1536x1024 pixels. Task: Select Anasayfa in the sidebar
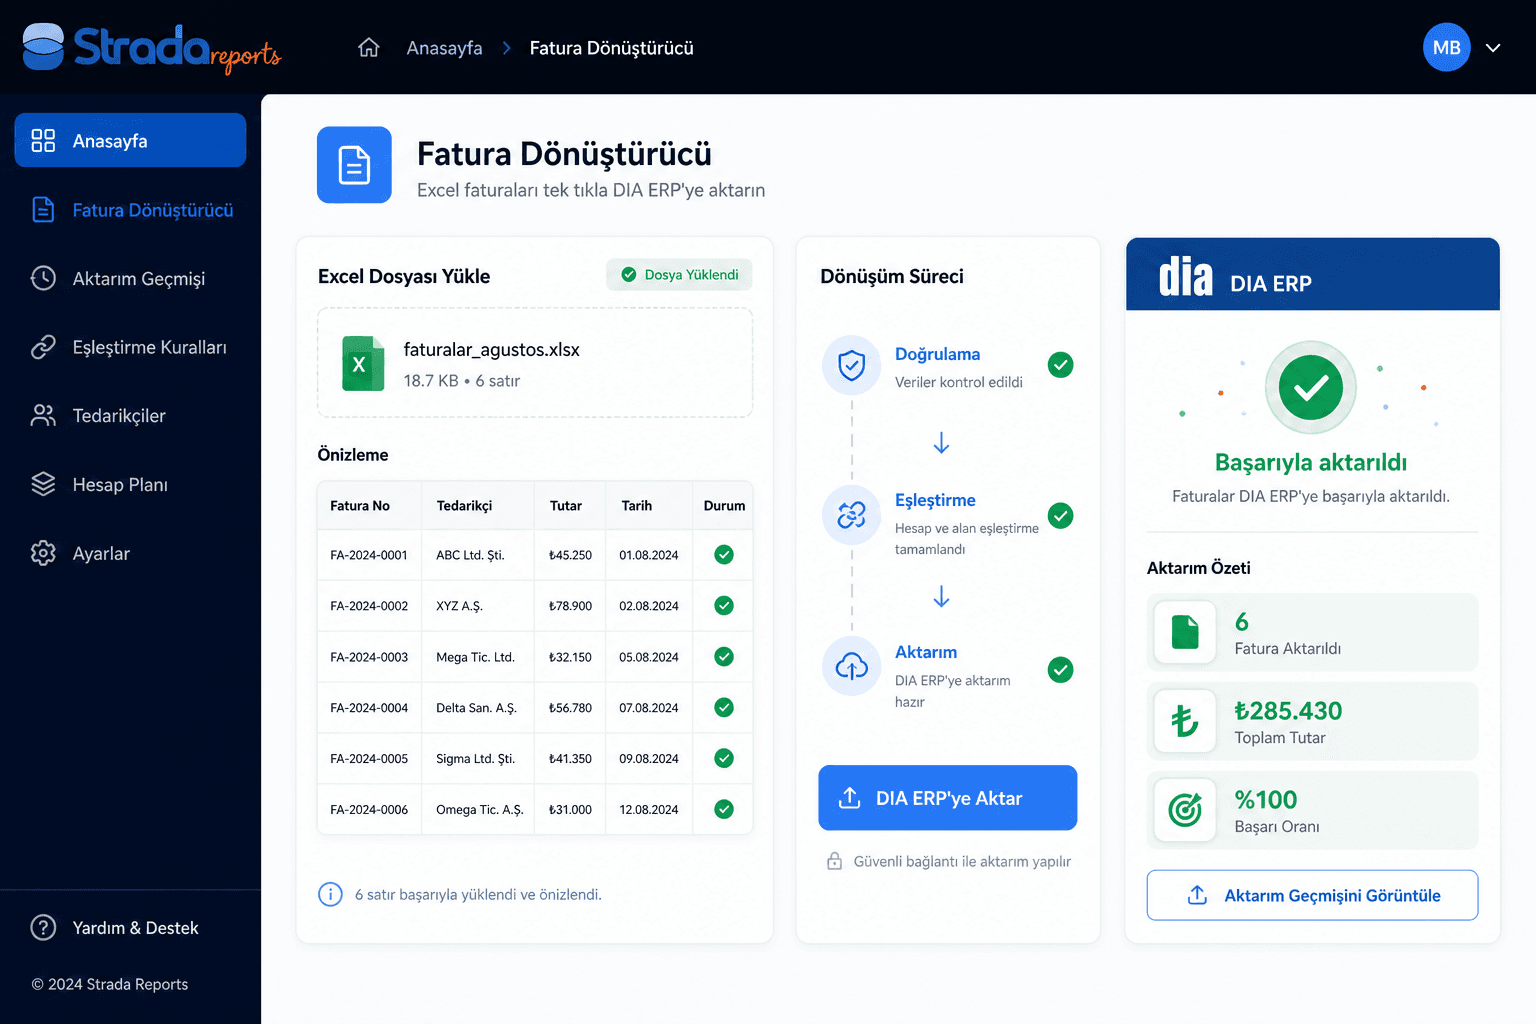click(130, 140)
